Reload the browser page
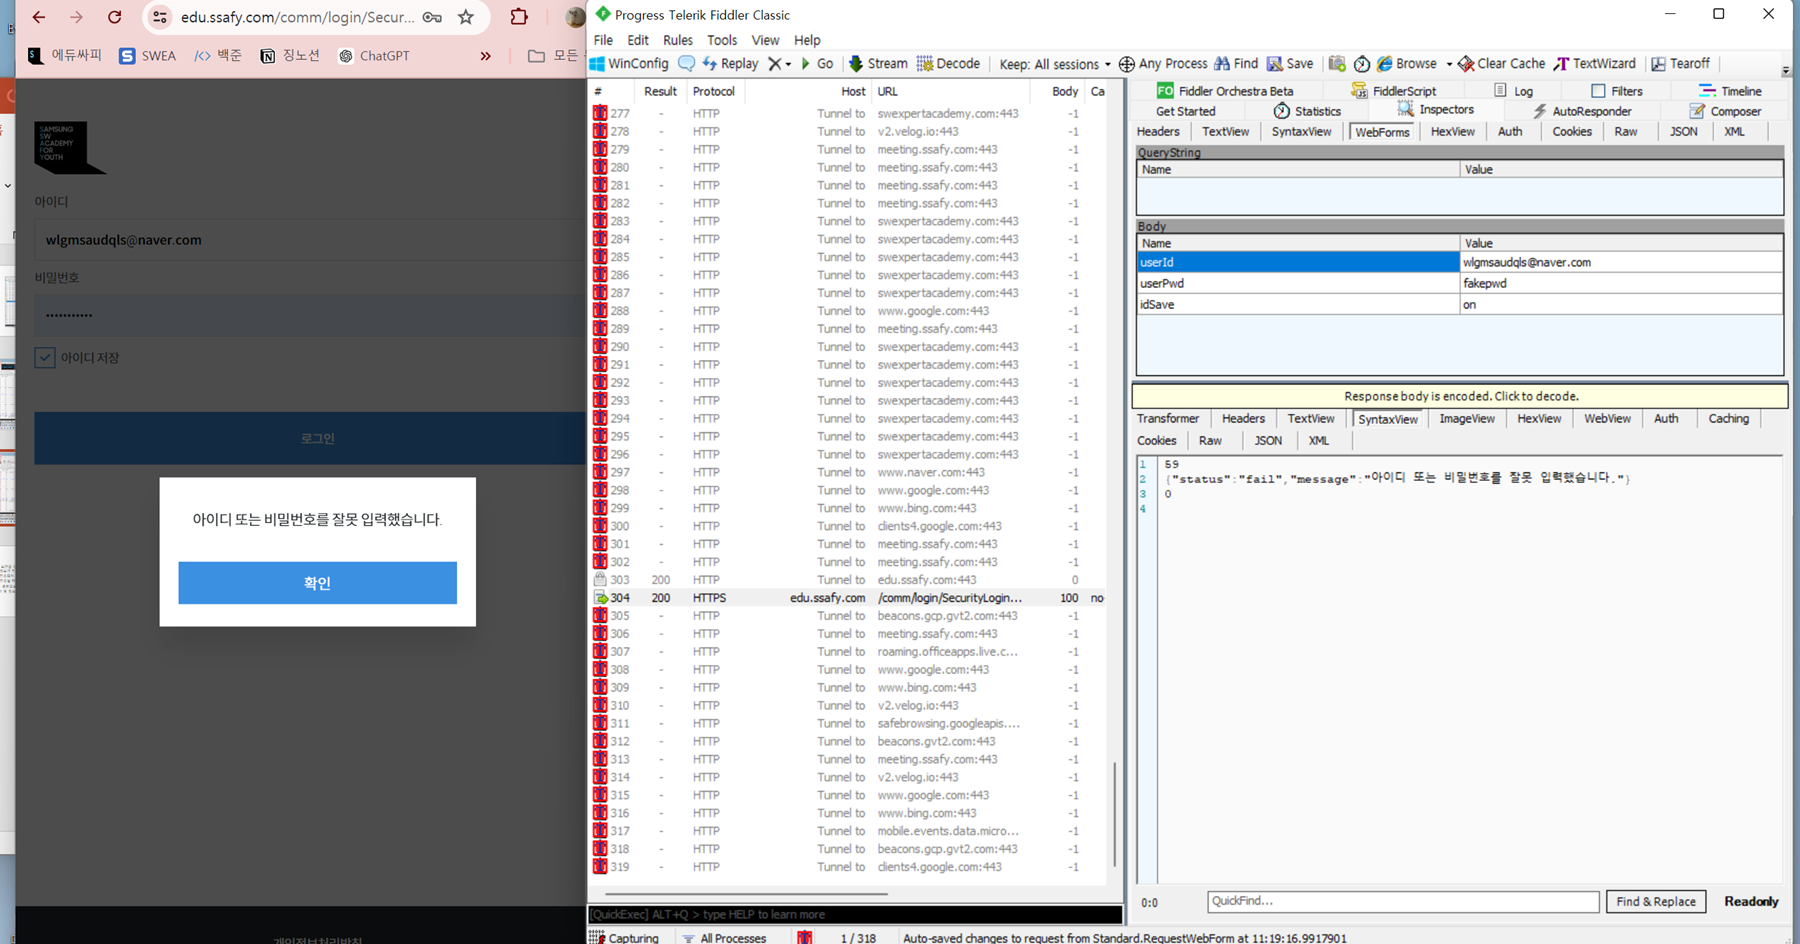This screenshot has height=944, width=1800. pyautogui.click(x=115, y=17)
